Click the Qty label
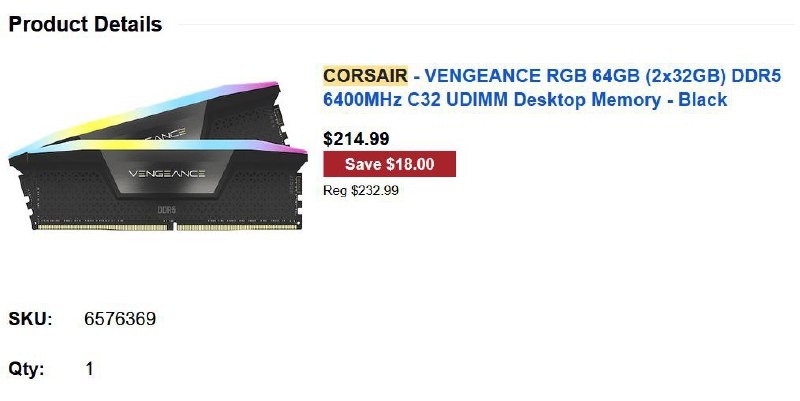The width and height of the screenshot is (800, 401). point(27,369)
